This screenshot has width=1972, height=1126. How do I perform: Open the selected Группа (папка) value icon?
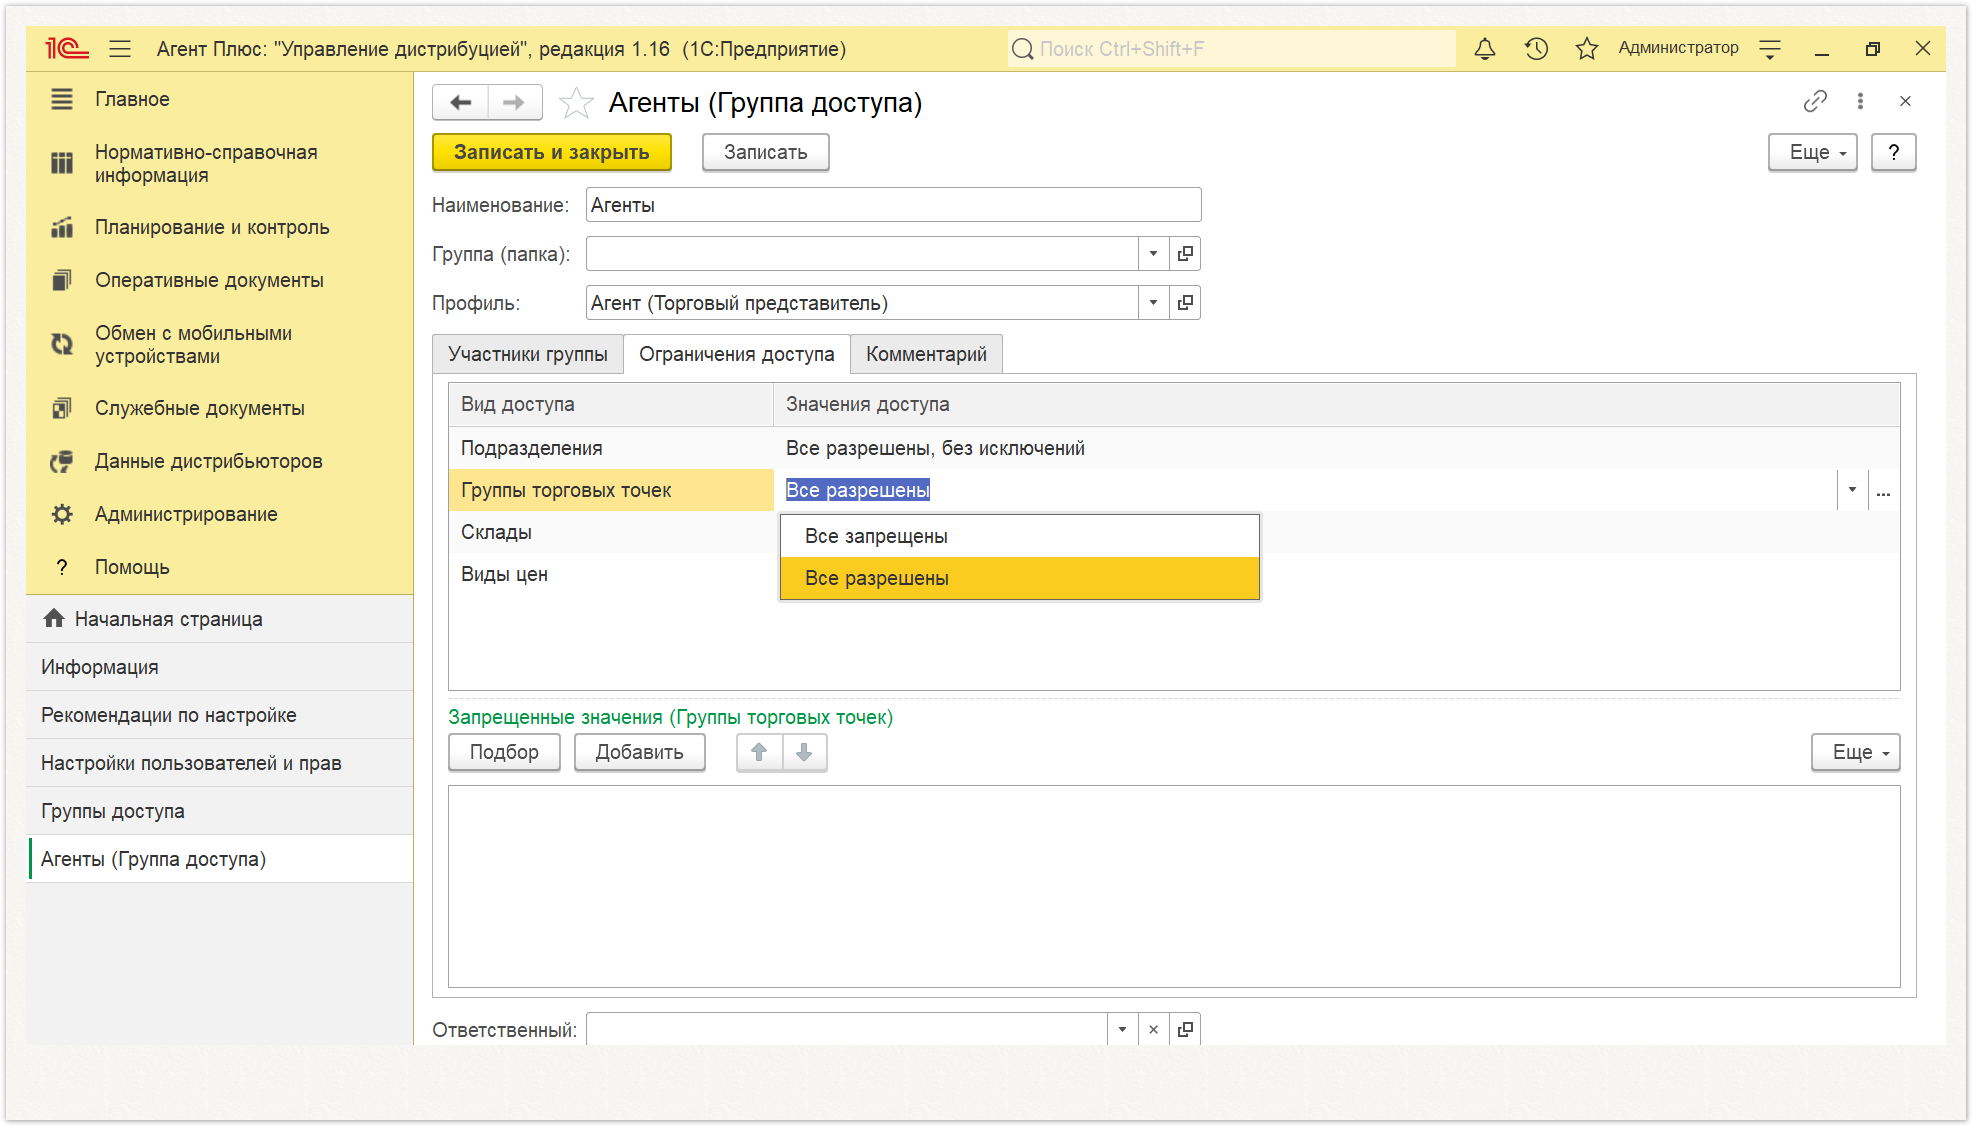coord(1185,254)
